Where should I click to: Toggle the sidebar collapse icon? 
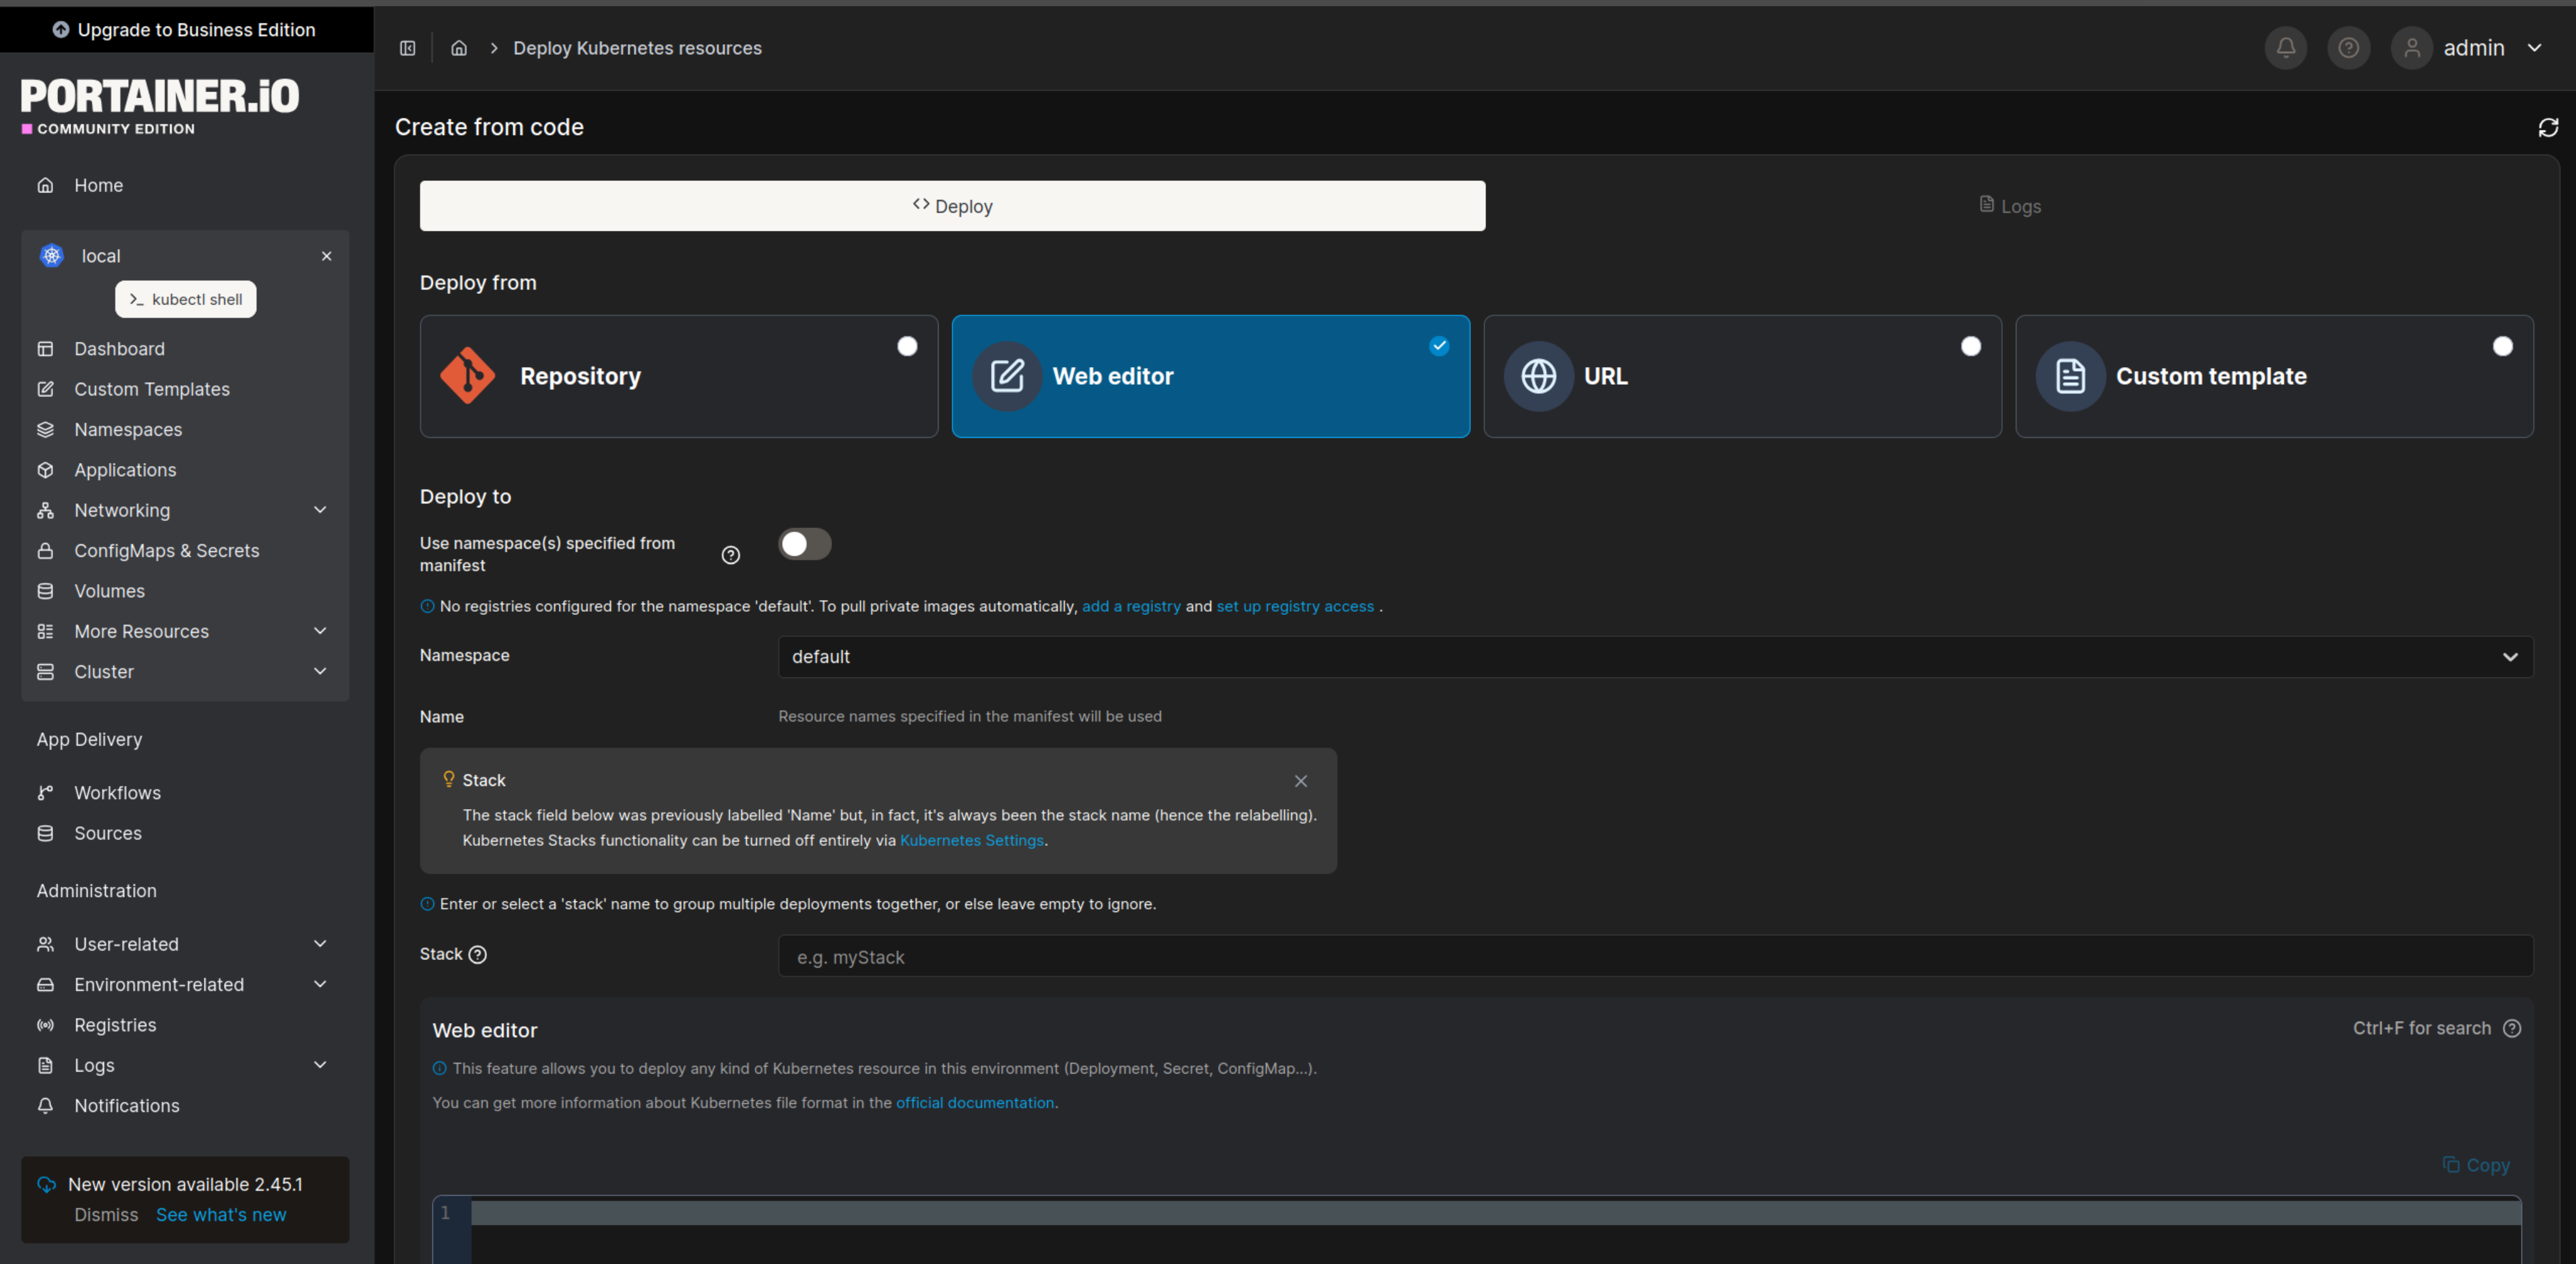coord(408,48)
